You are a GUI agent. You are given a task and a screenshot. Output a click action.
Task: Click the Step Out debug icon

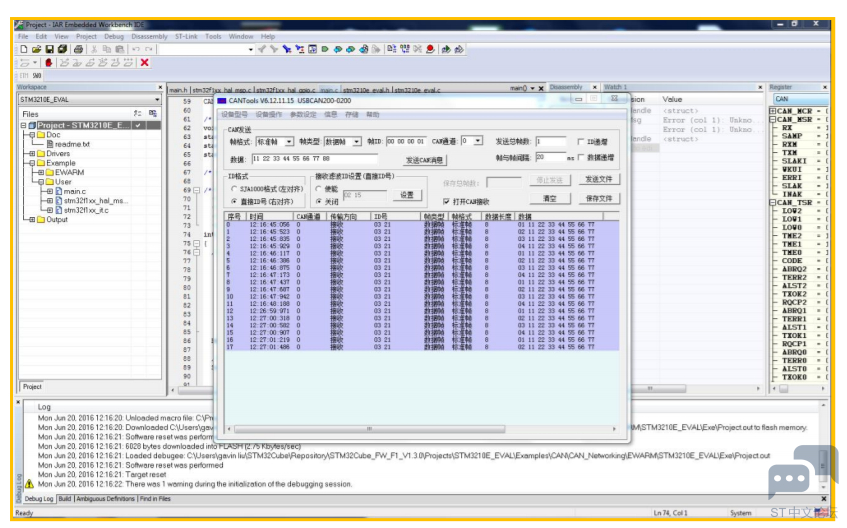coord(90,63)
